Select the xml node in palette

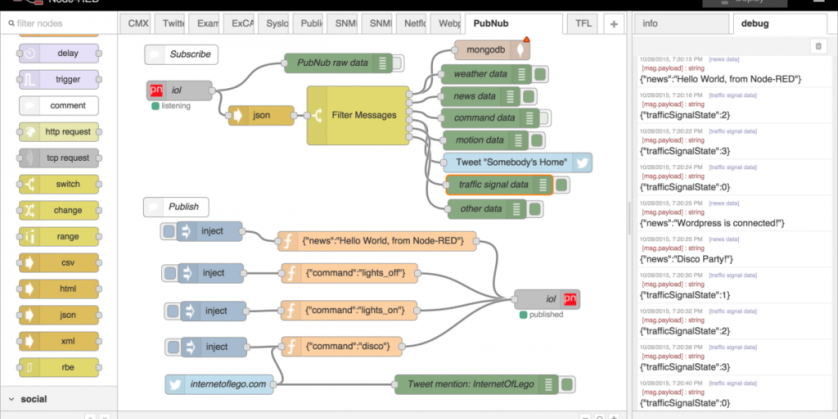[x=59, y=342]
